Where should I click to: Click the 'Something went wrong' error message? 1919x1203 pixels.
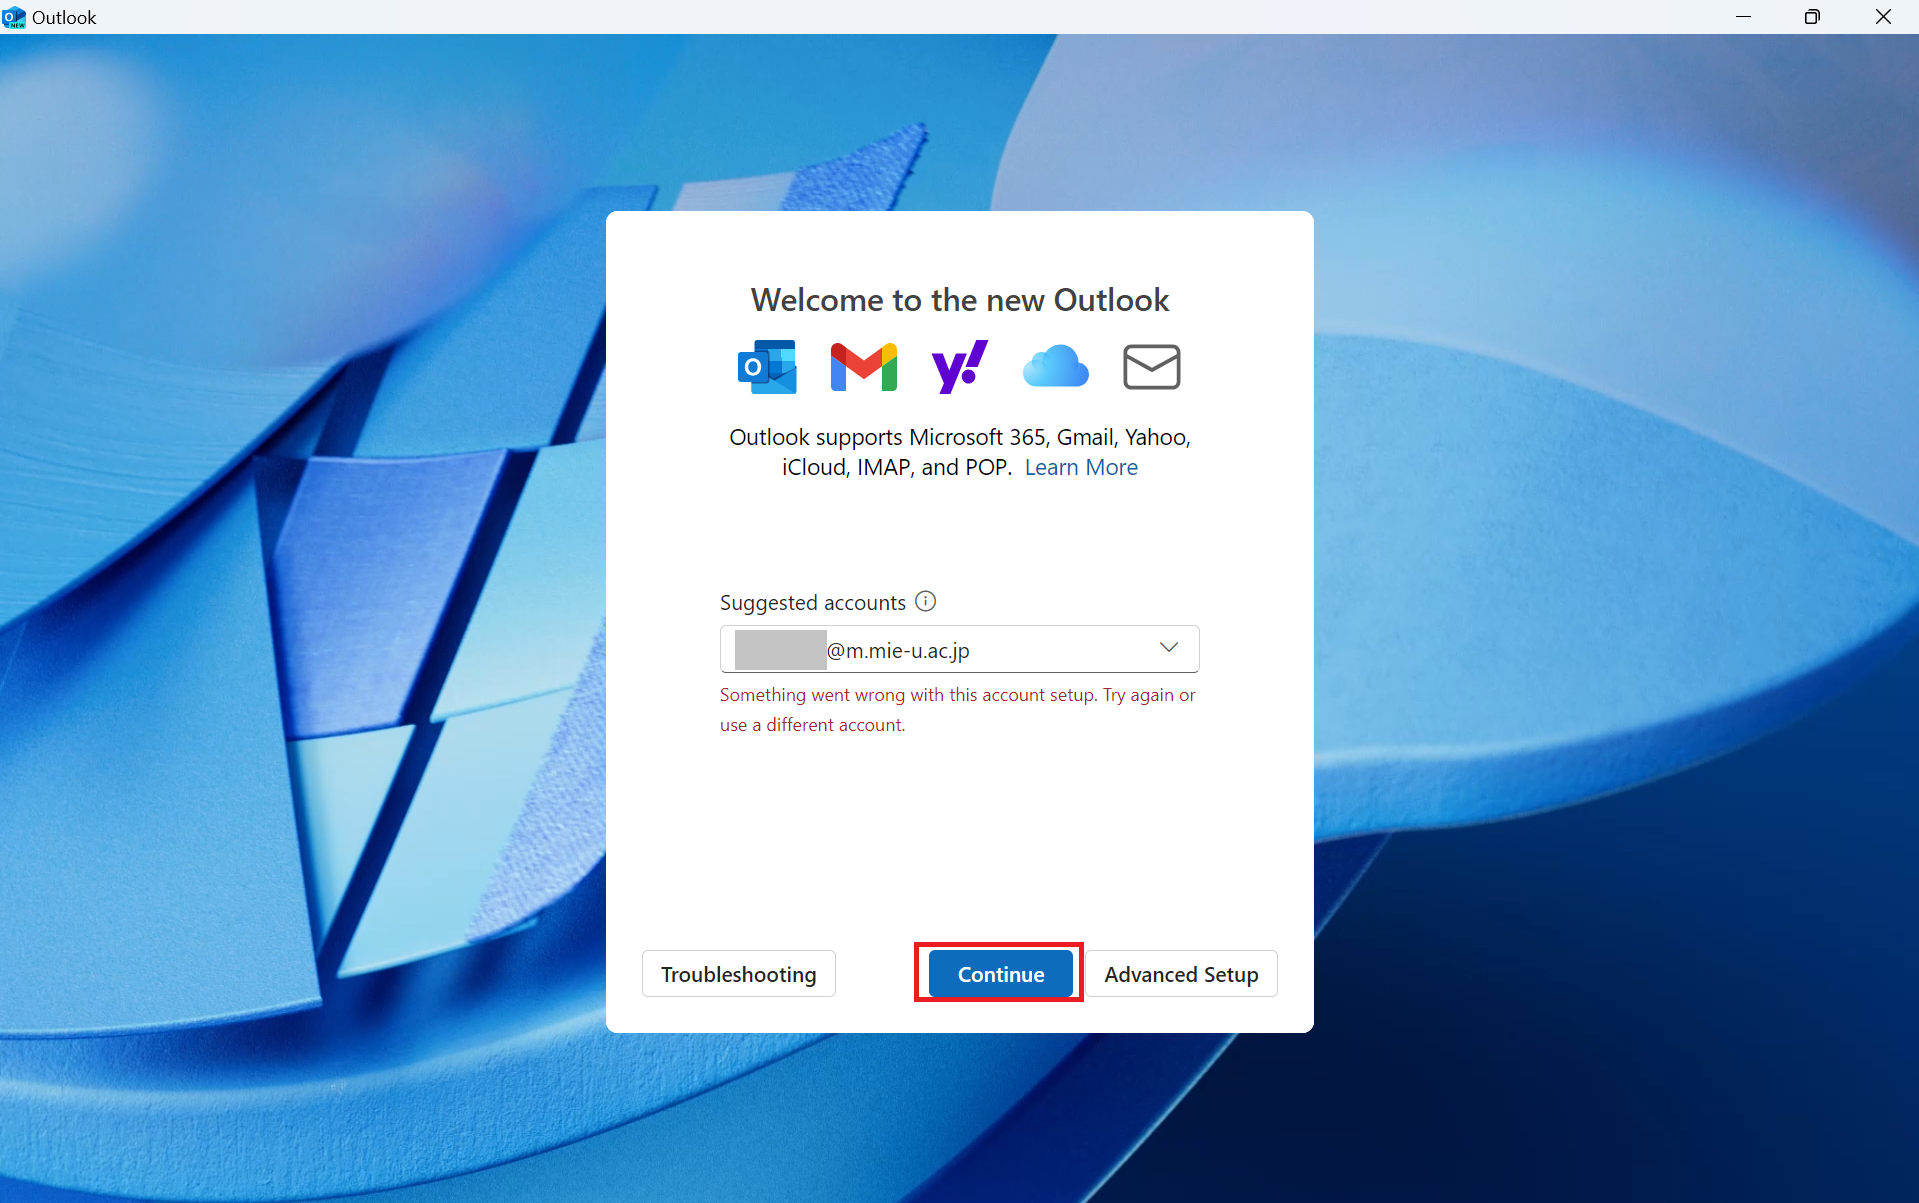pos(958,710)
